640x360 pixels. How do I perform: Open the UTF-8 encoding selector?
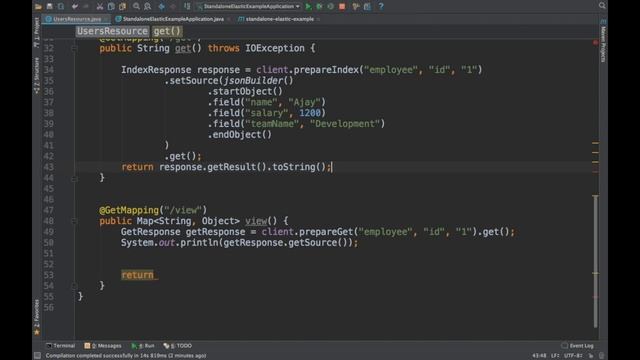pos(573,356)
